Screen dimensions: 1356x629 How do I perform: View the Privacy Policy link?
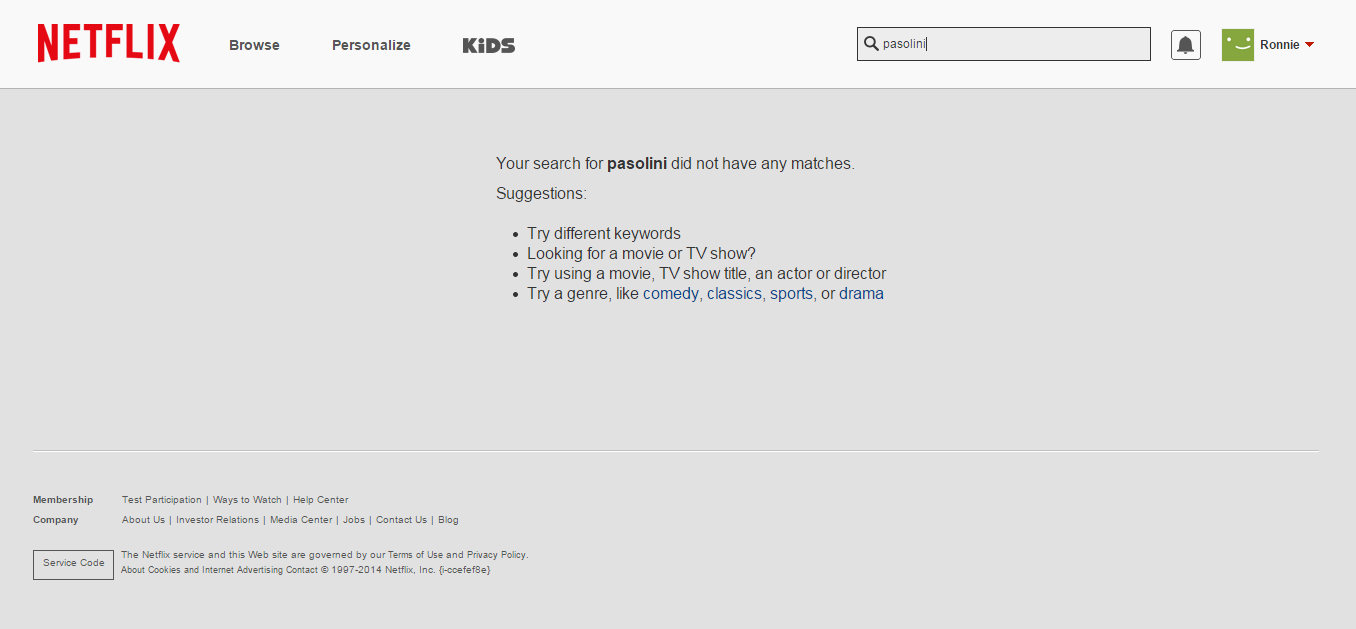coord(496,555)
